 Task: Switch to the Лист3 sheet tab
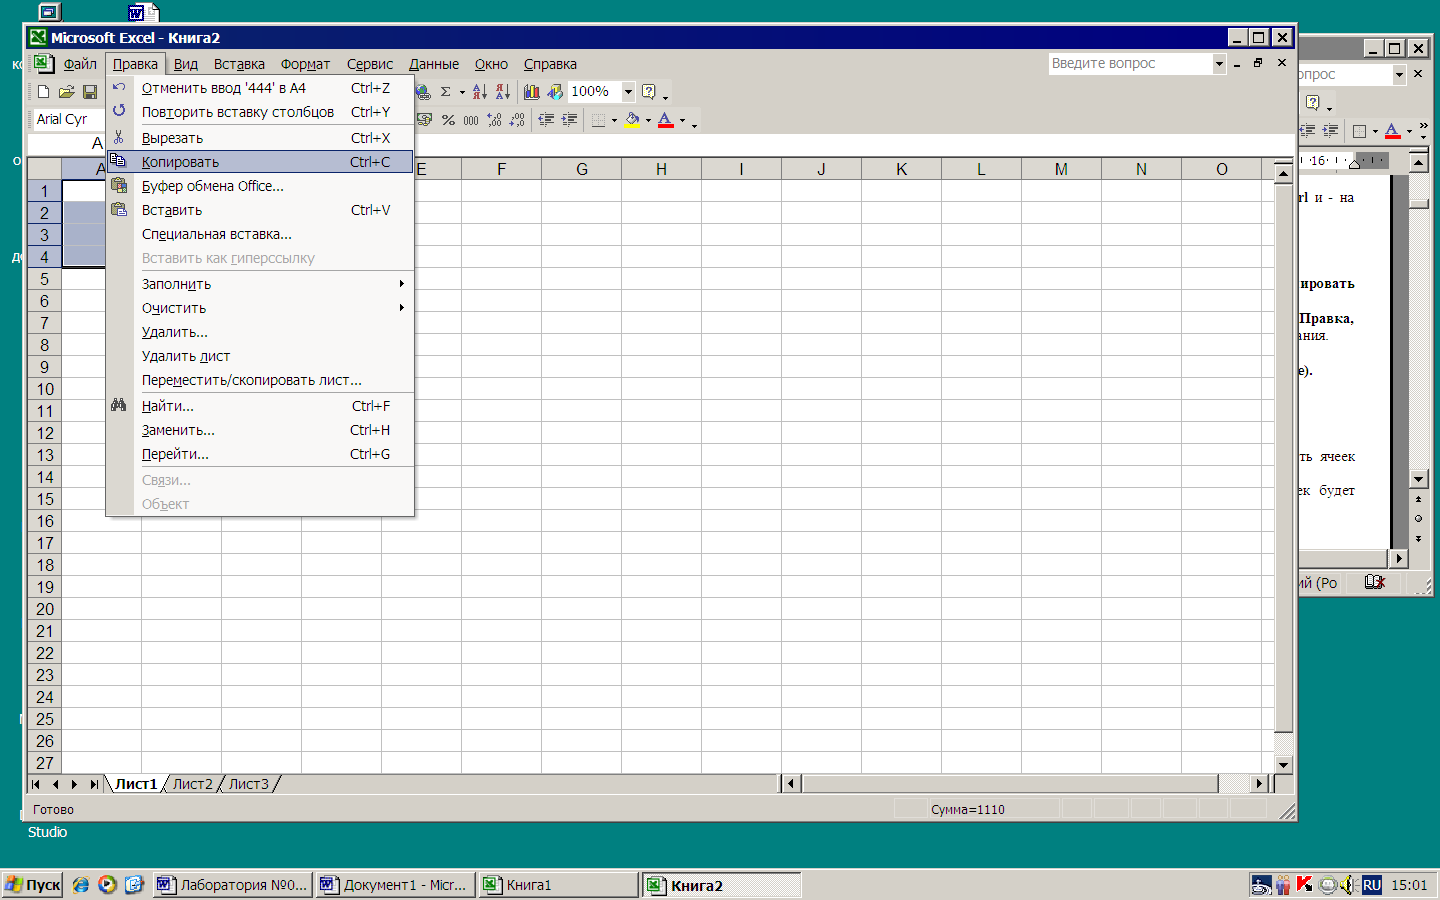pyautogui.click(x=249, y=784)
